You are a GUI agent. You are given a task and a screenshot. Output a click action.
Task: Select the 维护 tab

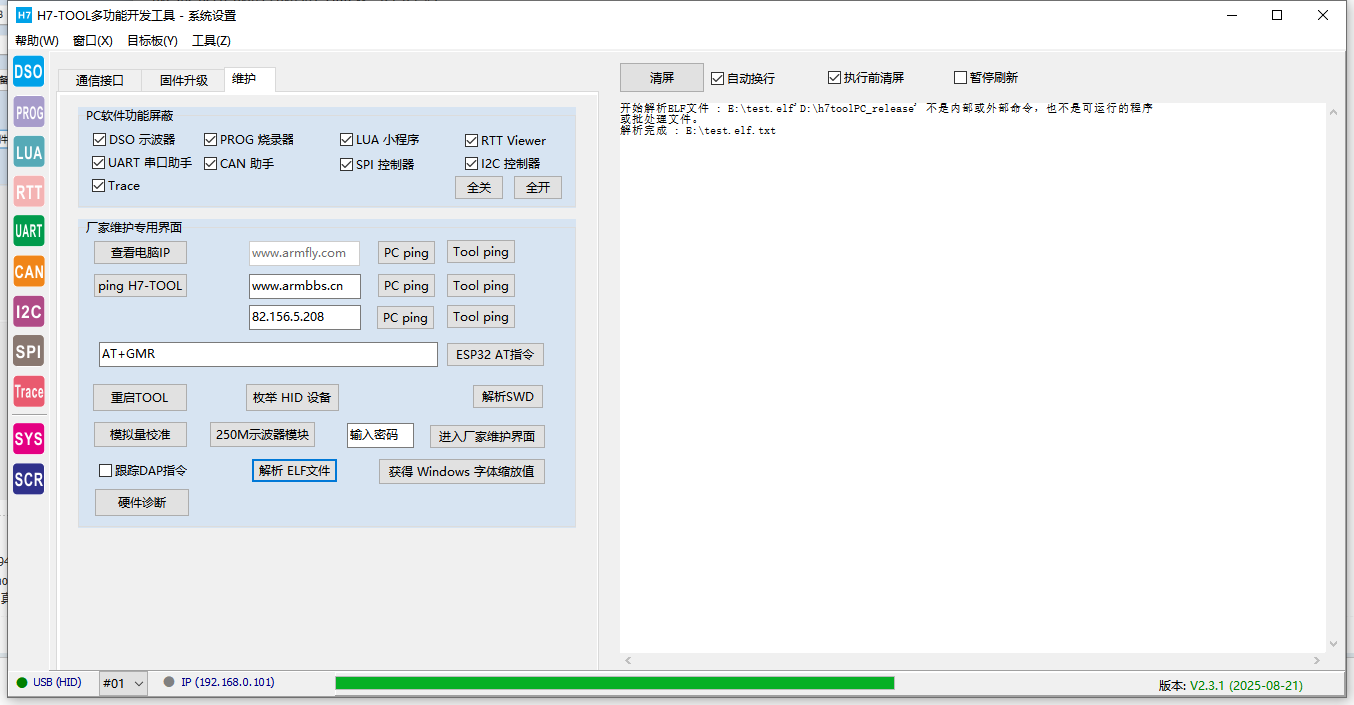pyautogui.click(x=249, y=79)
